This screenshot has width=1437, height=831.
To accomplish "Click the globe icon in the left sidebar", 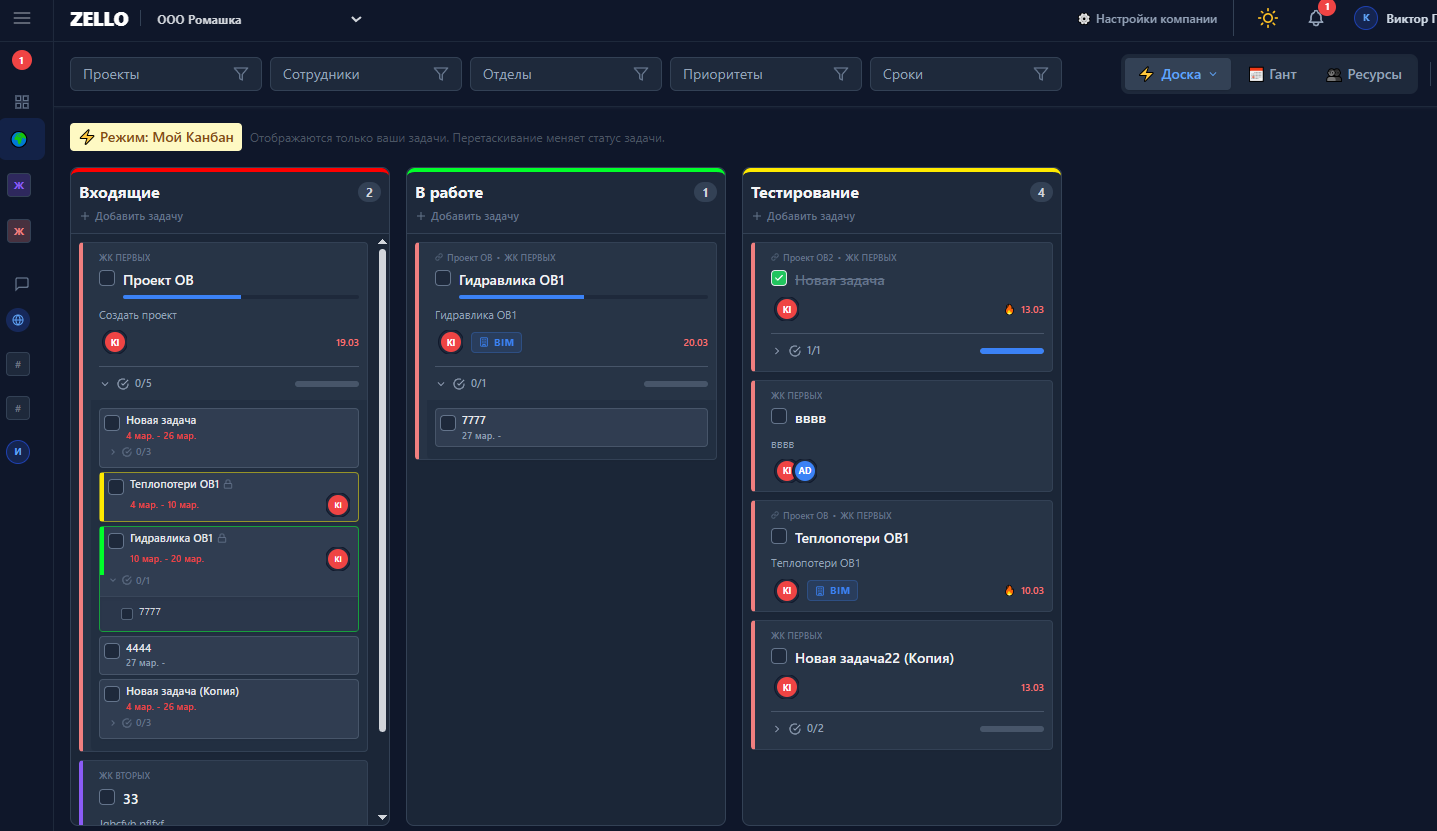I will coord(18,321).
